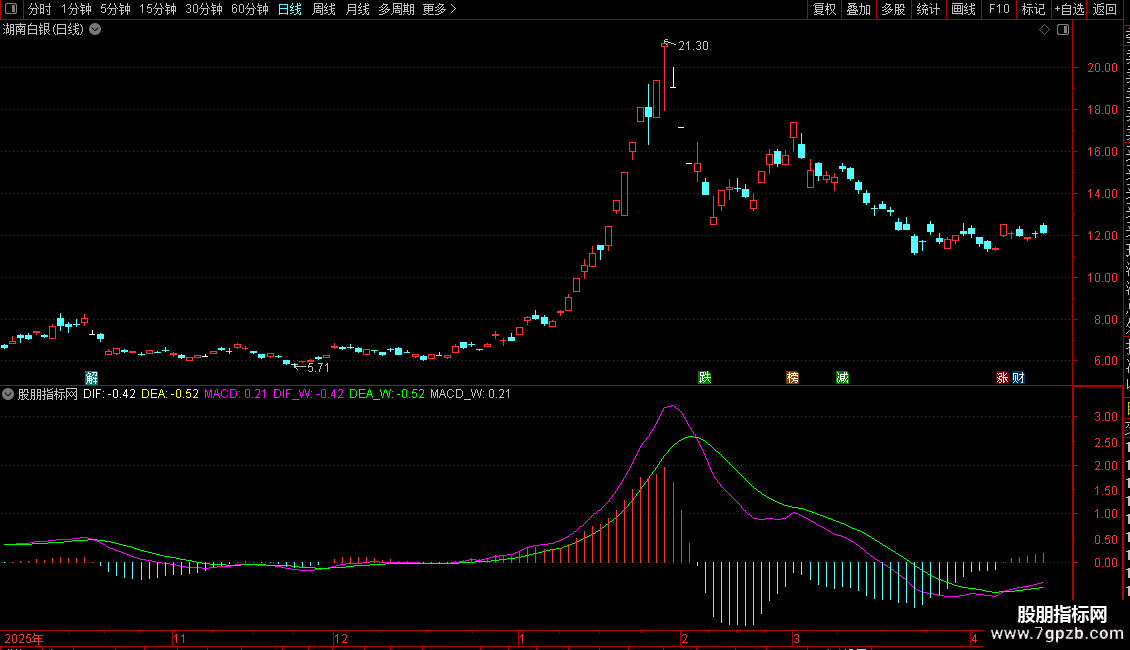Click the blue 财 marker icon
This screenshot has width=1130, height=650.
pyautogui.click(x=1018, y=378)
